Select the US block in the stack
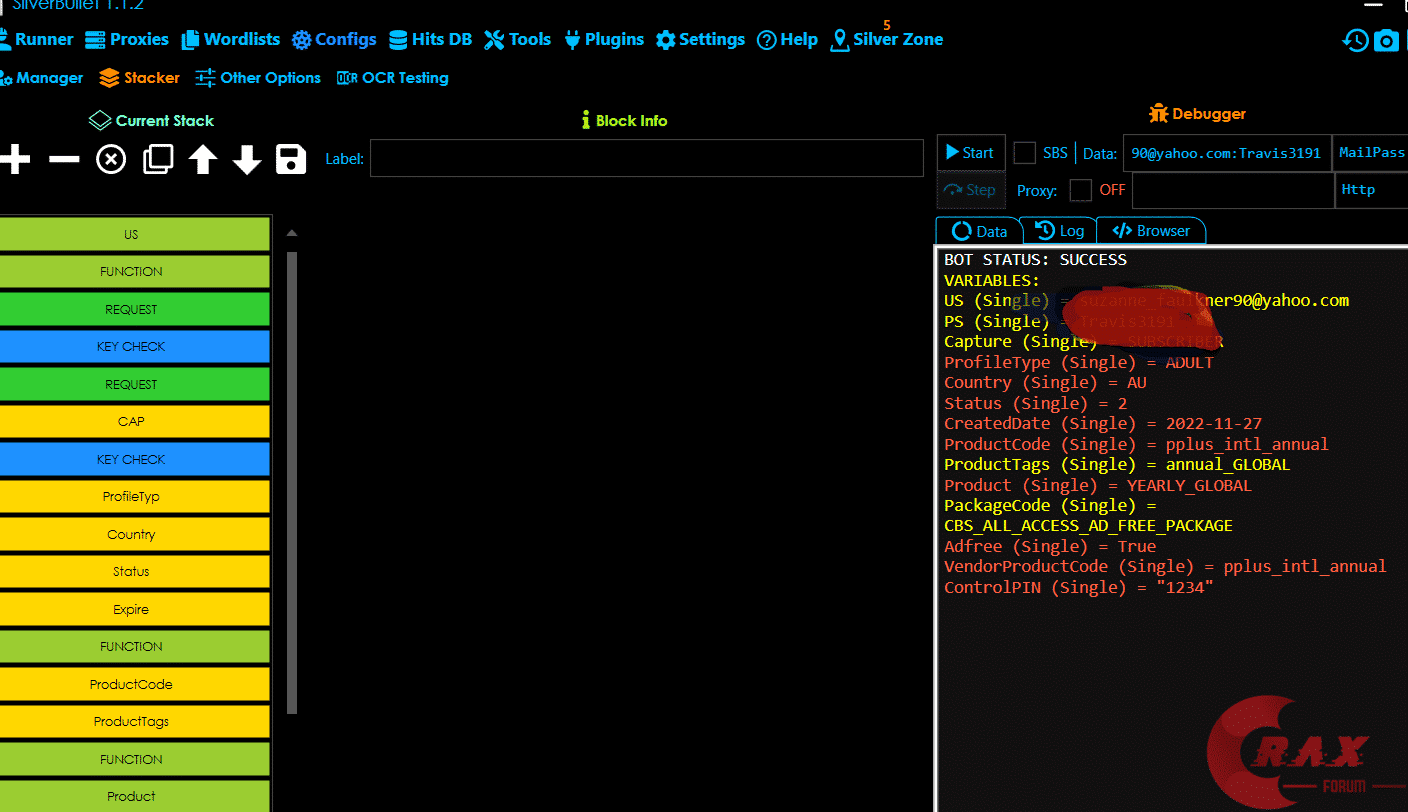Image resolution: width=1408 pixels, height=812 pixels. click(134, 234)
